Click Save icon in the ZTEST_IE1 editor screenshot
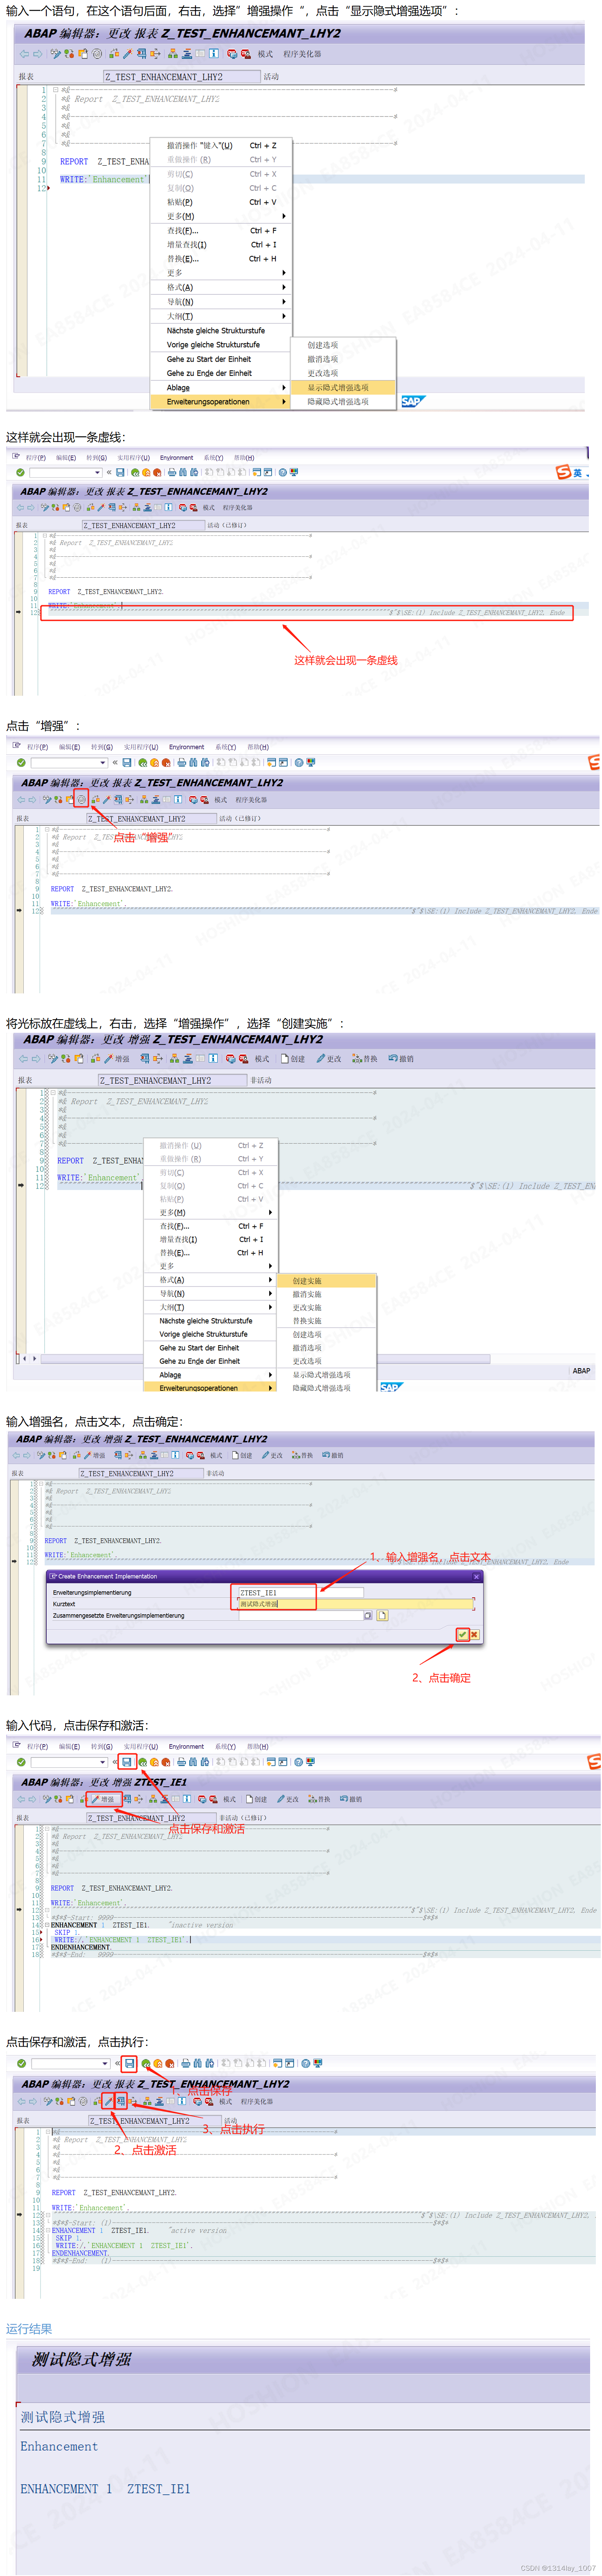The width and height of the screenshot is (602, 2576). pyautogui.click(x=127, y=1762)
